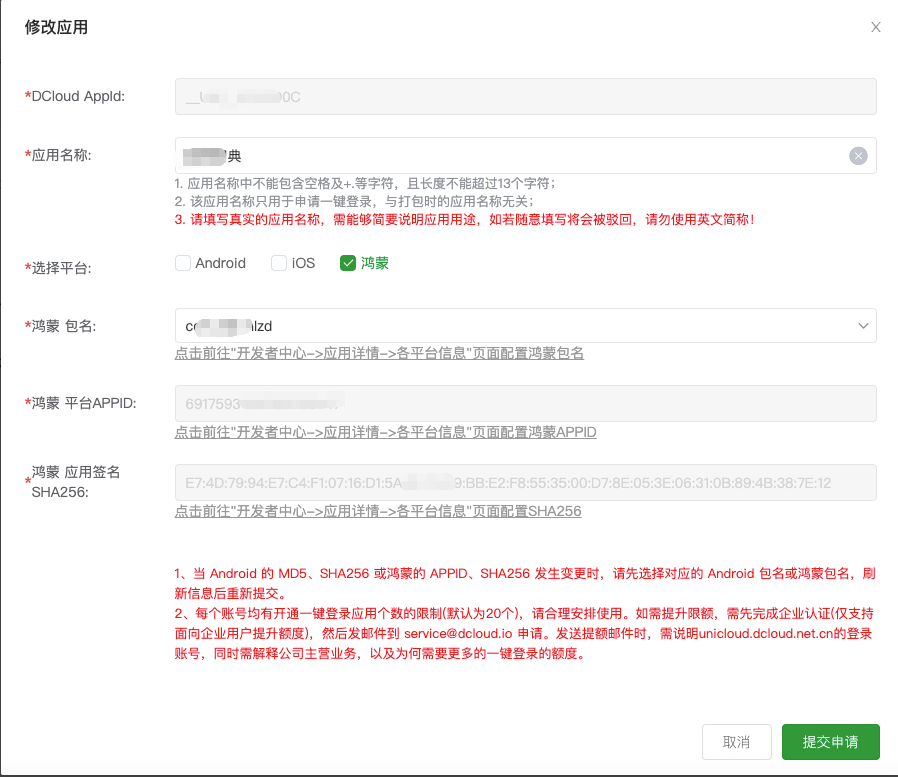Open the link to configure 鸿蒙包名
This screenshot has height=777, width=898.
pyautogui.click(x=379, y=353)
